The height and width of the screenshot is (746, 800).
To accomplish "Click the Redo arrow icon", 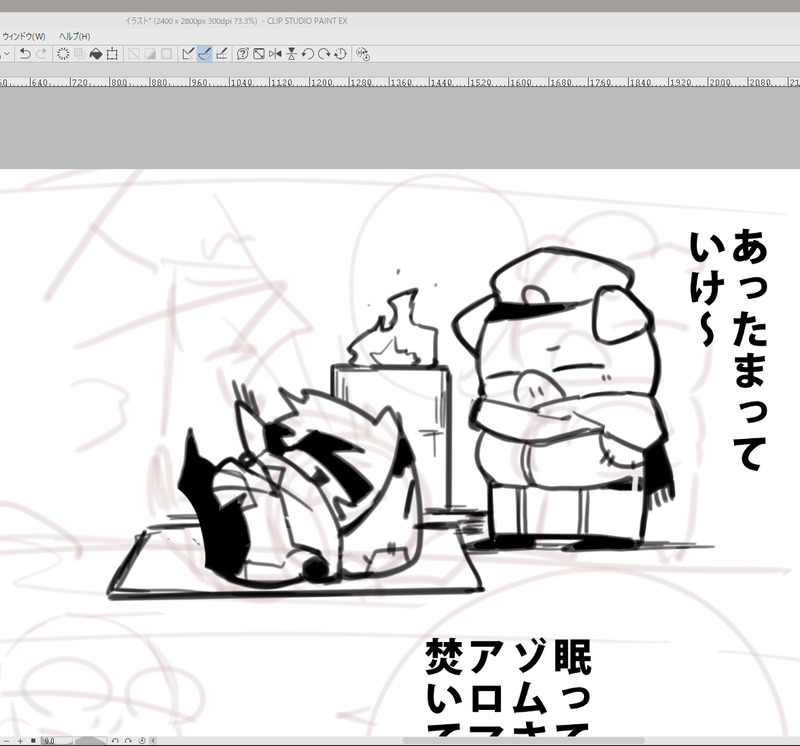I will click(x=41, y=54).
